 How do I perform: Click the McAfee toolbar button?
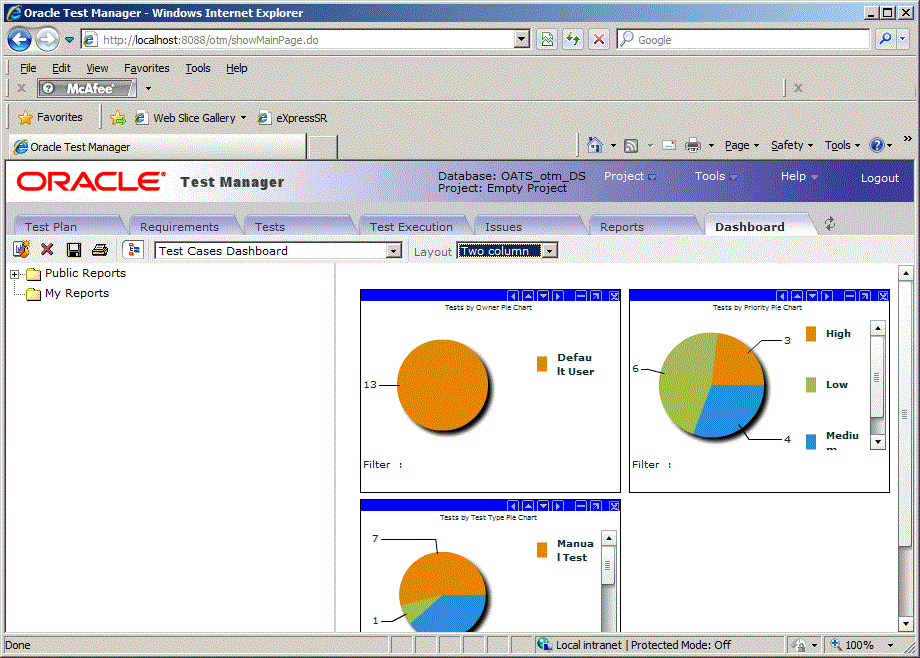point(87,88)
